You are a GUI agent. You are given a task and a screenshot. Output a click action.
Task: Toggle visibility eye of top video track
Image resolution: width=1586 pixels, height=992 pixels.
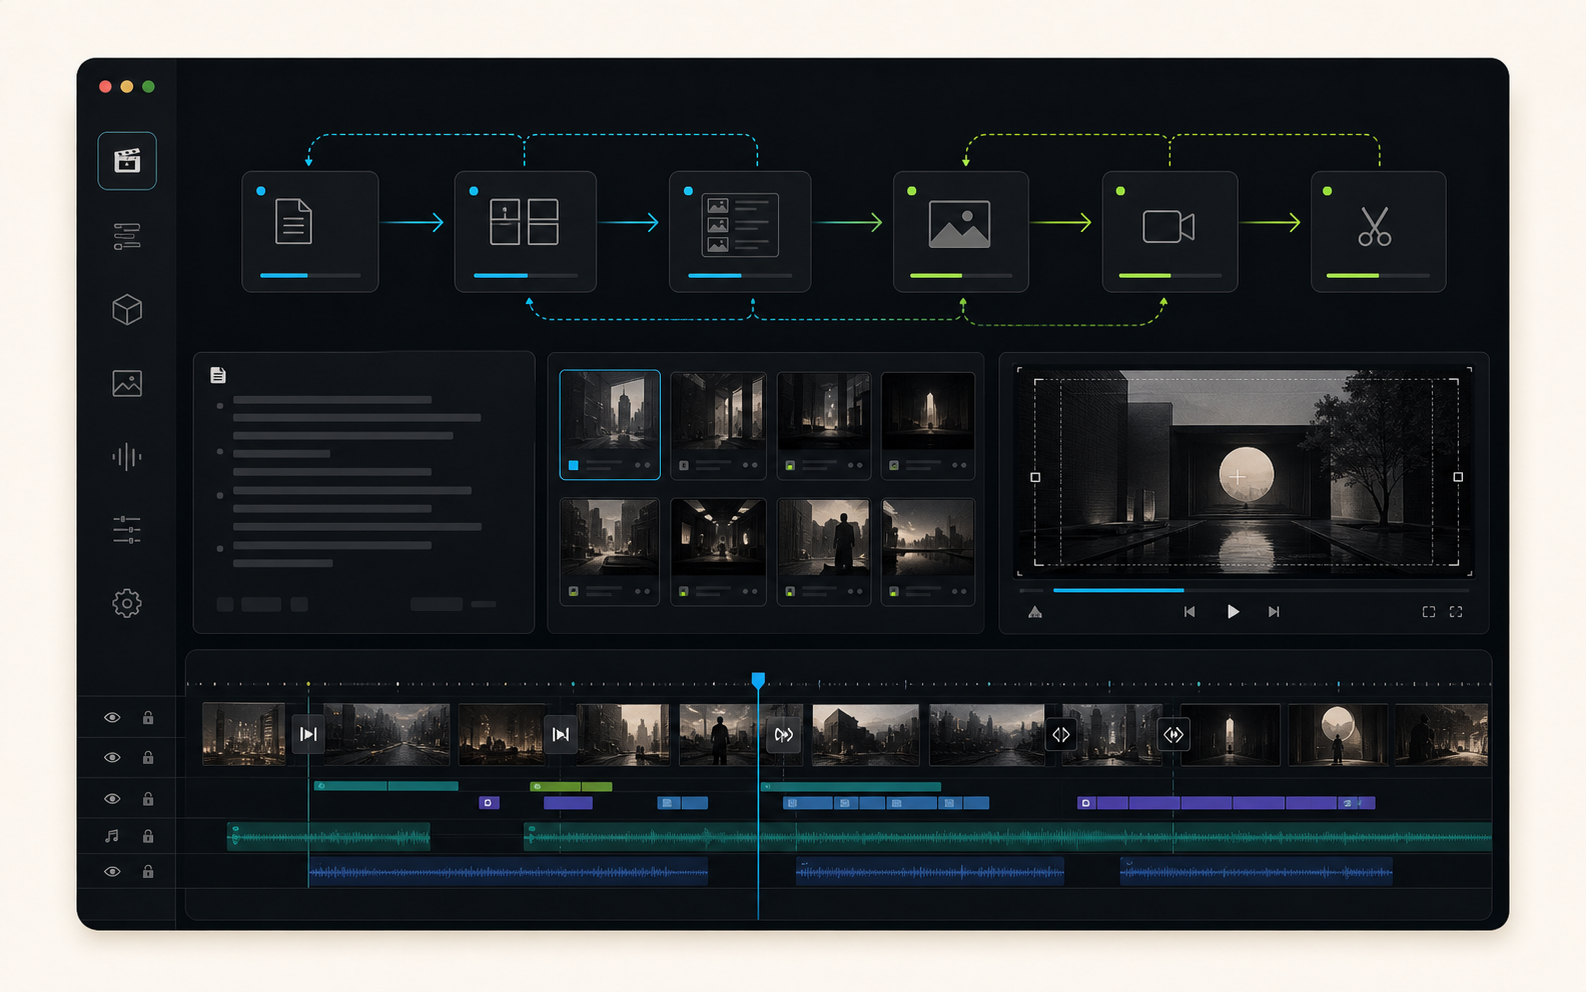[x=112, y=718]
